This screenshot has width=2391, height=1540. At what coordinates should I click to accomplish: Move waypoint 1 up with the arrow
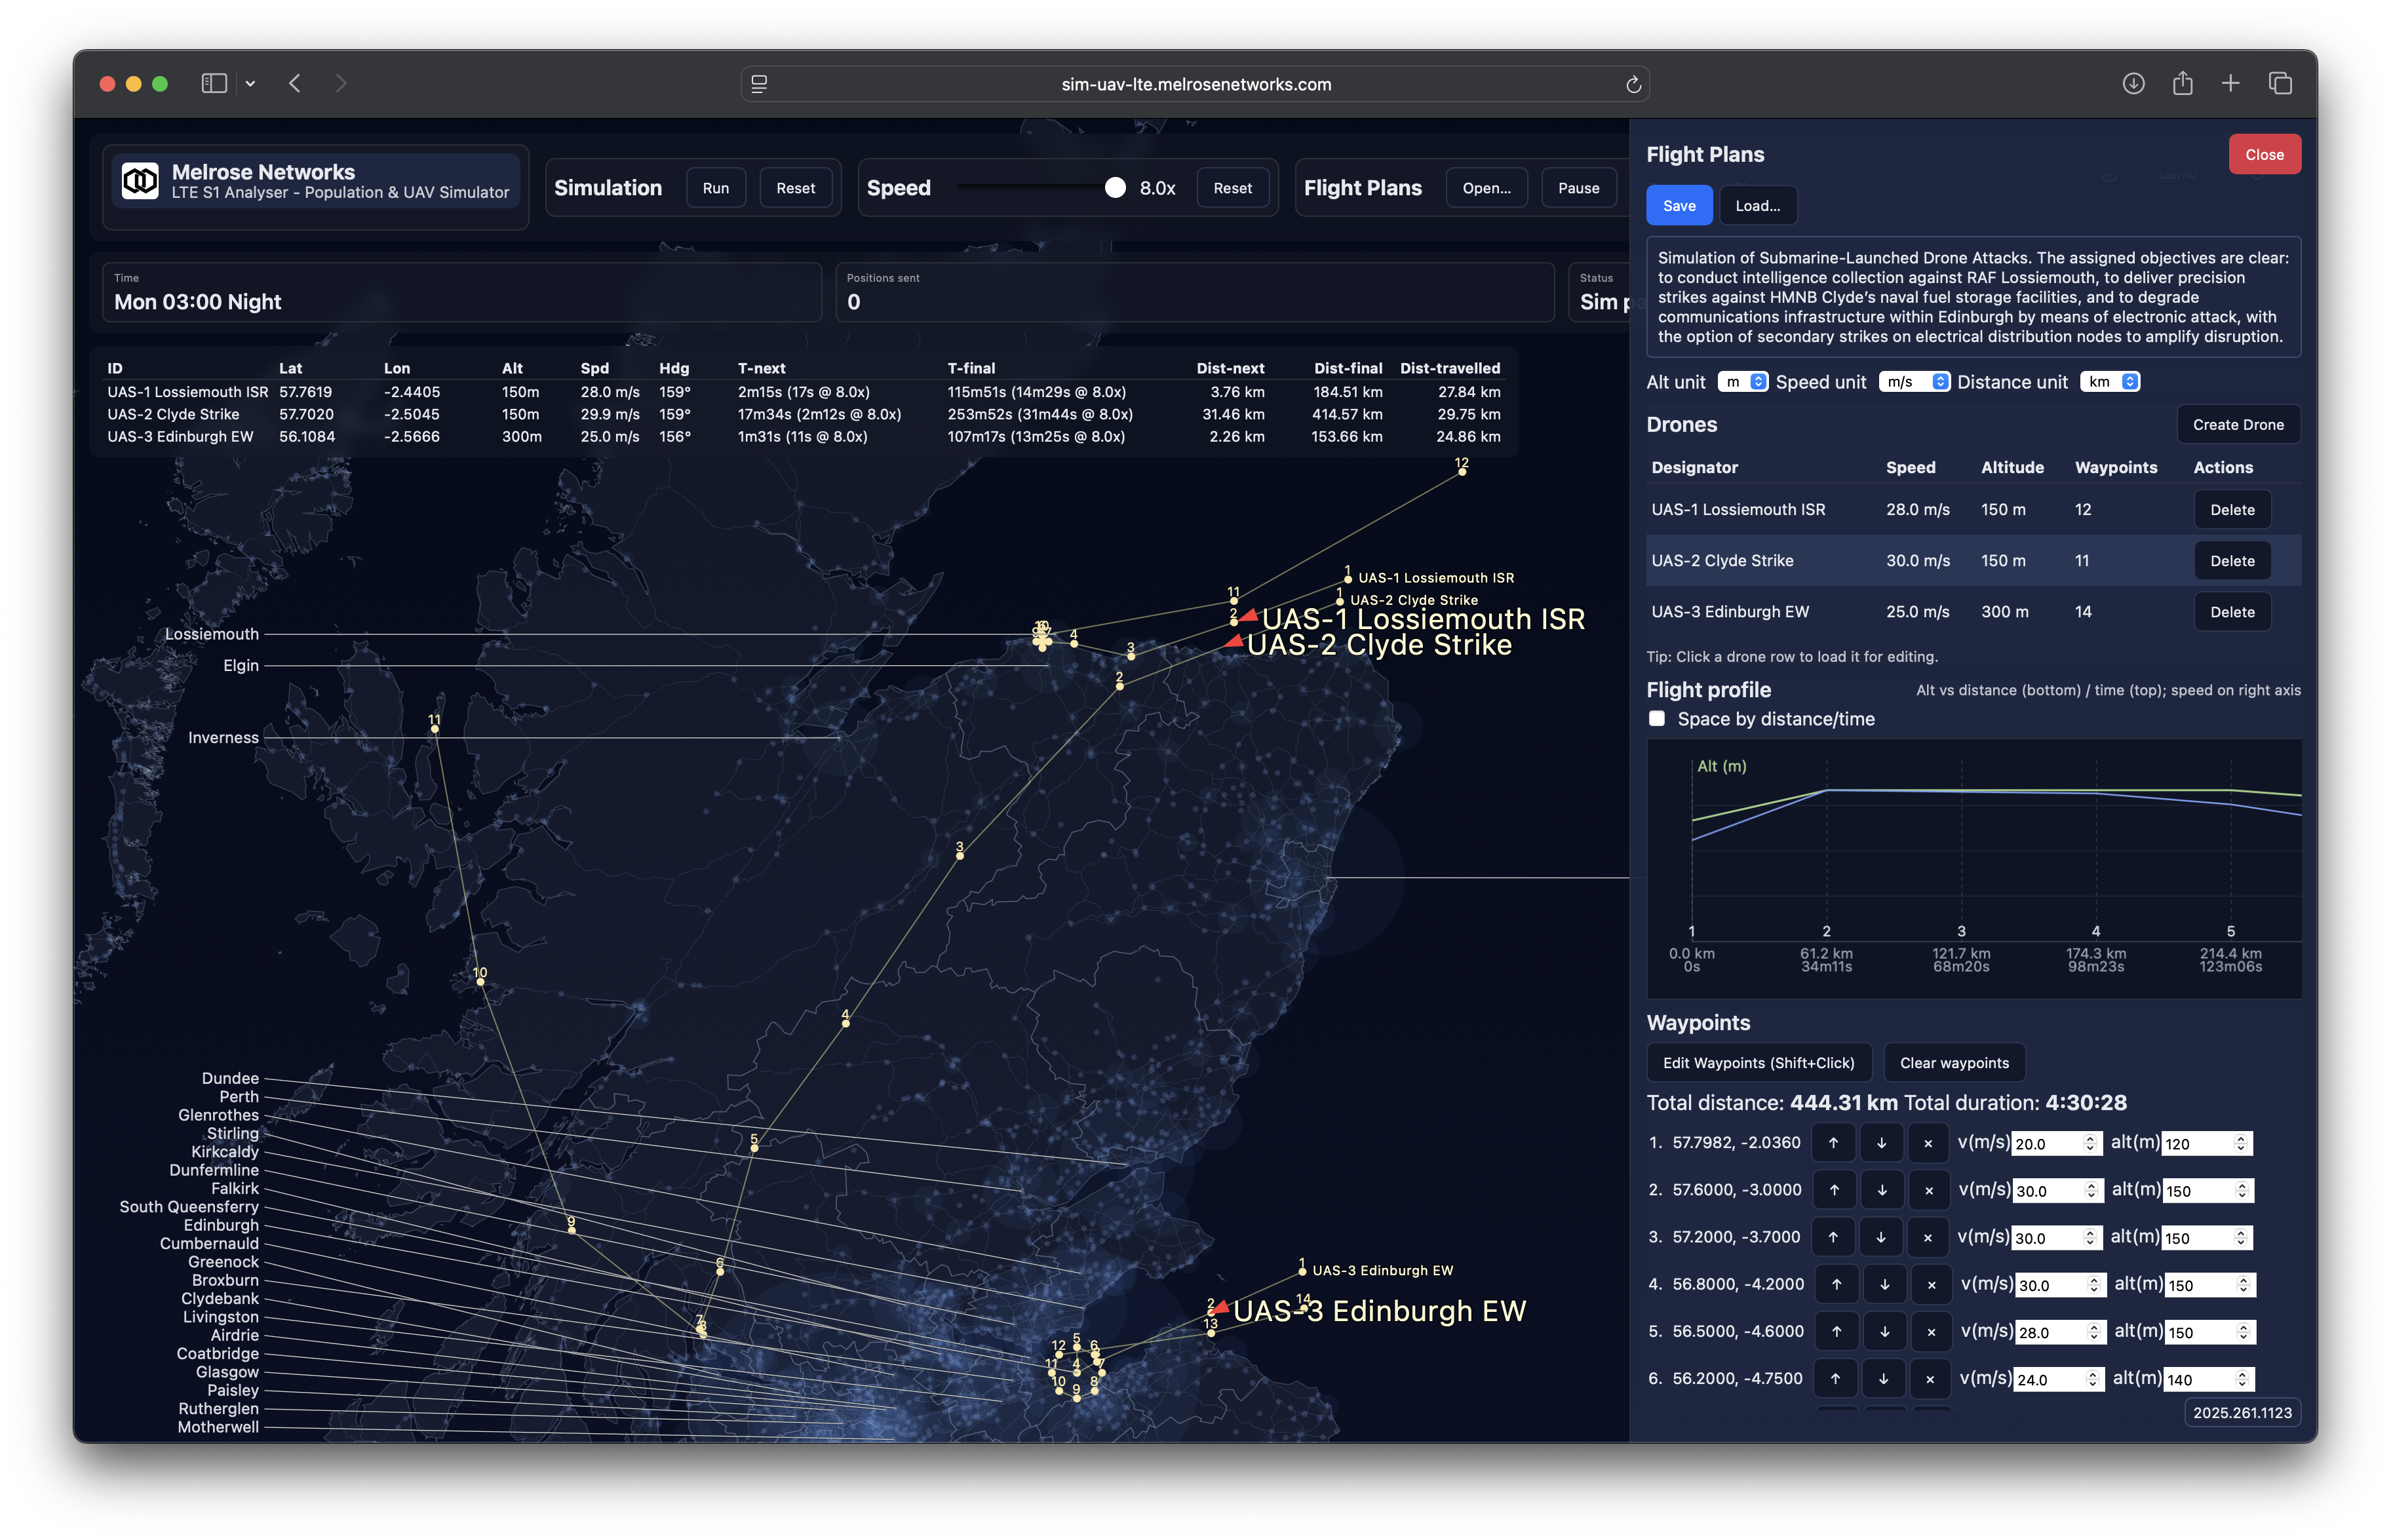click(x=1833, y=1143)
